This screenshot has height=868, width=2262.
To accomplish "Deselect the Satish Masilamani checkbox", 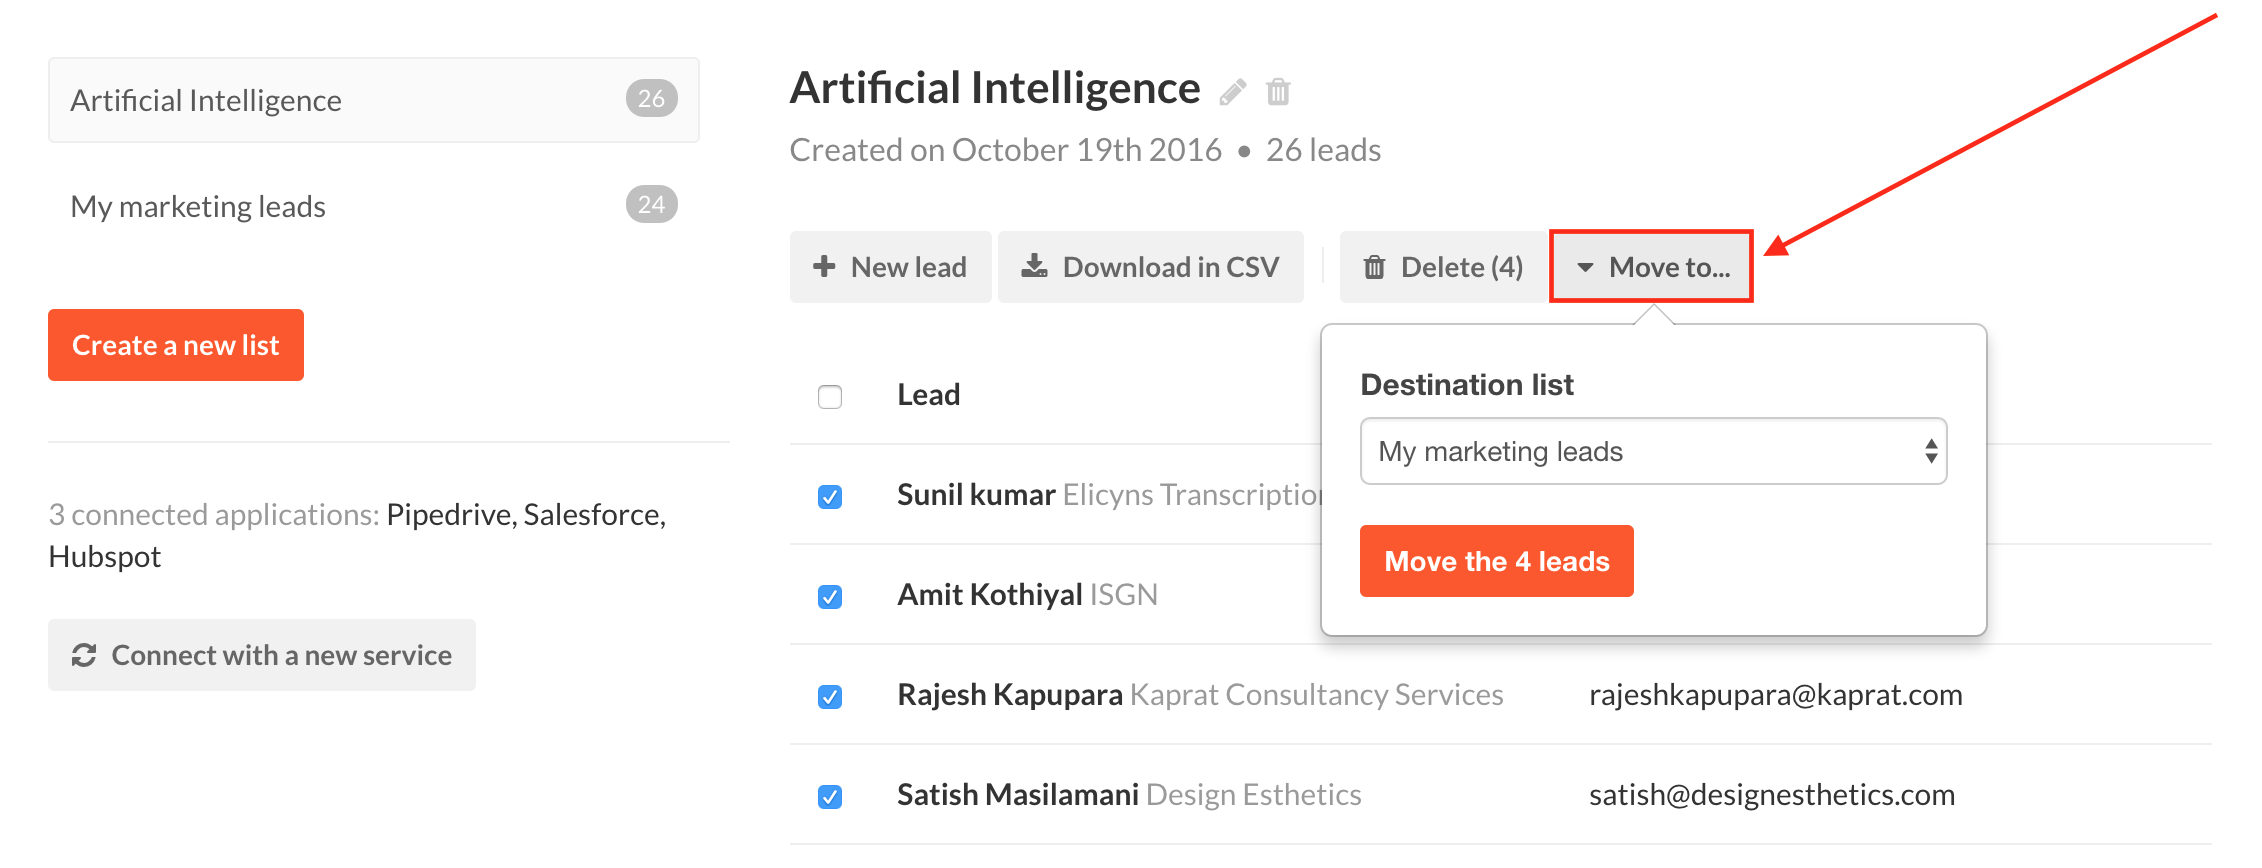I will tap(830, 797).
